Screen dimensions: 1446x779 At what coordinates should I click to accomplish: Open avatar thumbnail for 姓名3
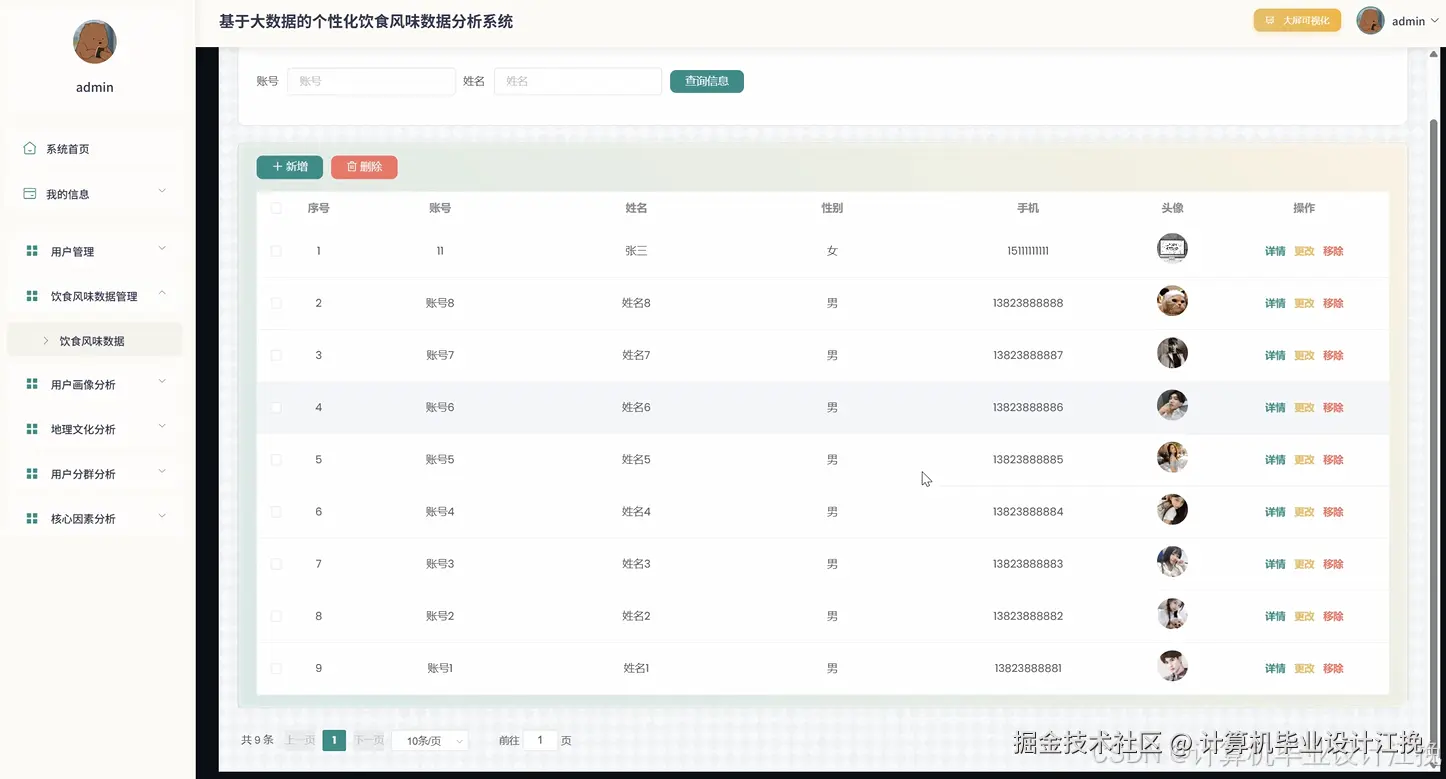click(1172, 562)
